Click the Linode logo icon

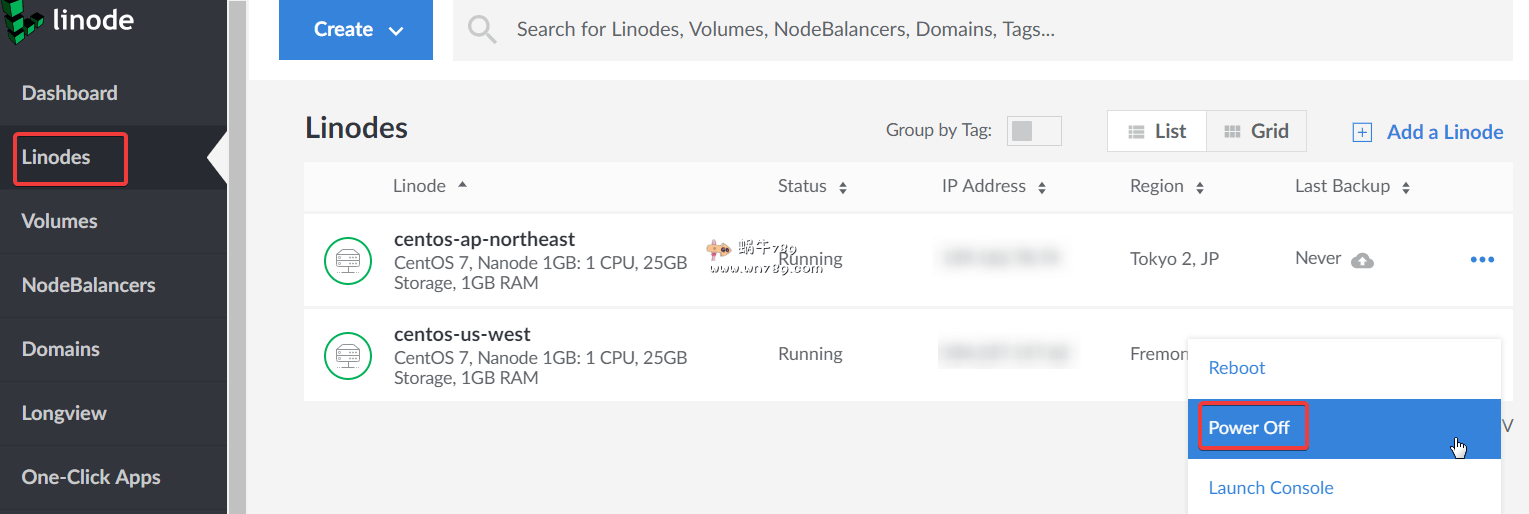[x=22, y=22]
